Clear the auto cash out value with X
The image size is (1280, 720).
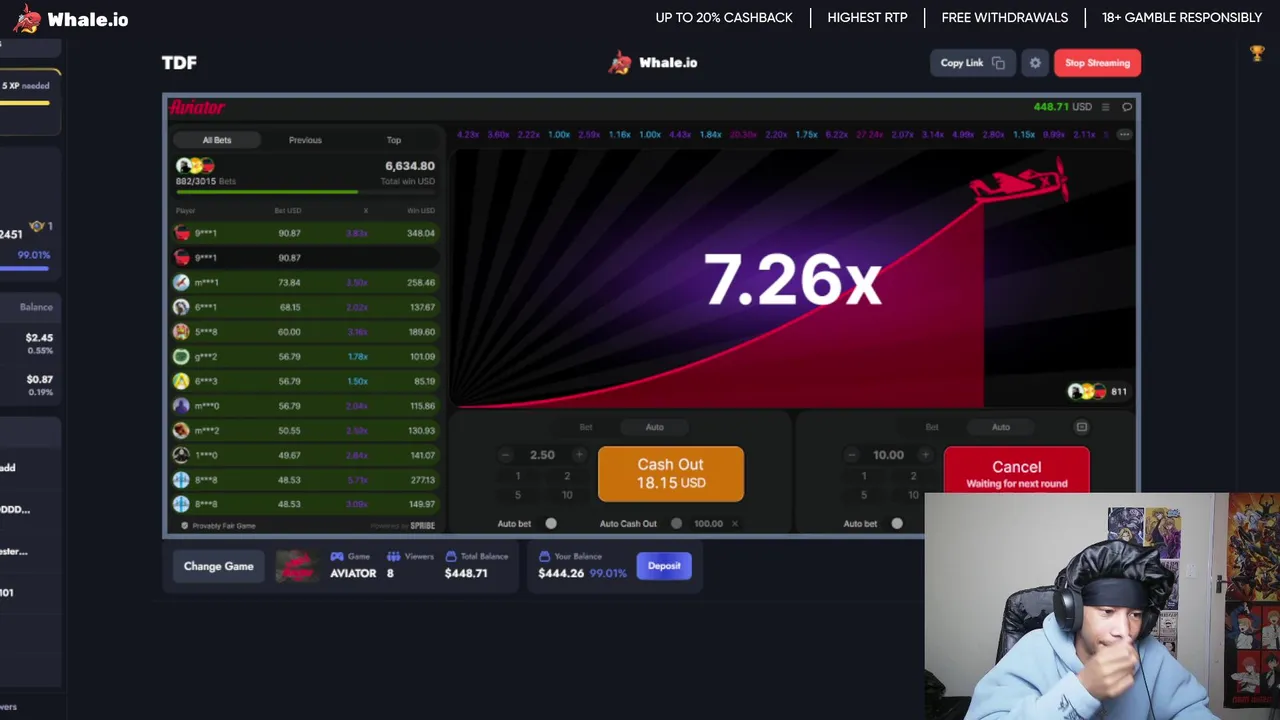click(734, 523)
